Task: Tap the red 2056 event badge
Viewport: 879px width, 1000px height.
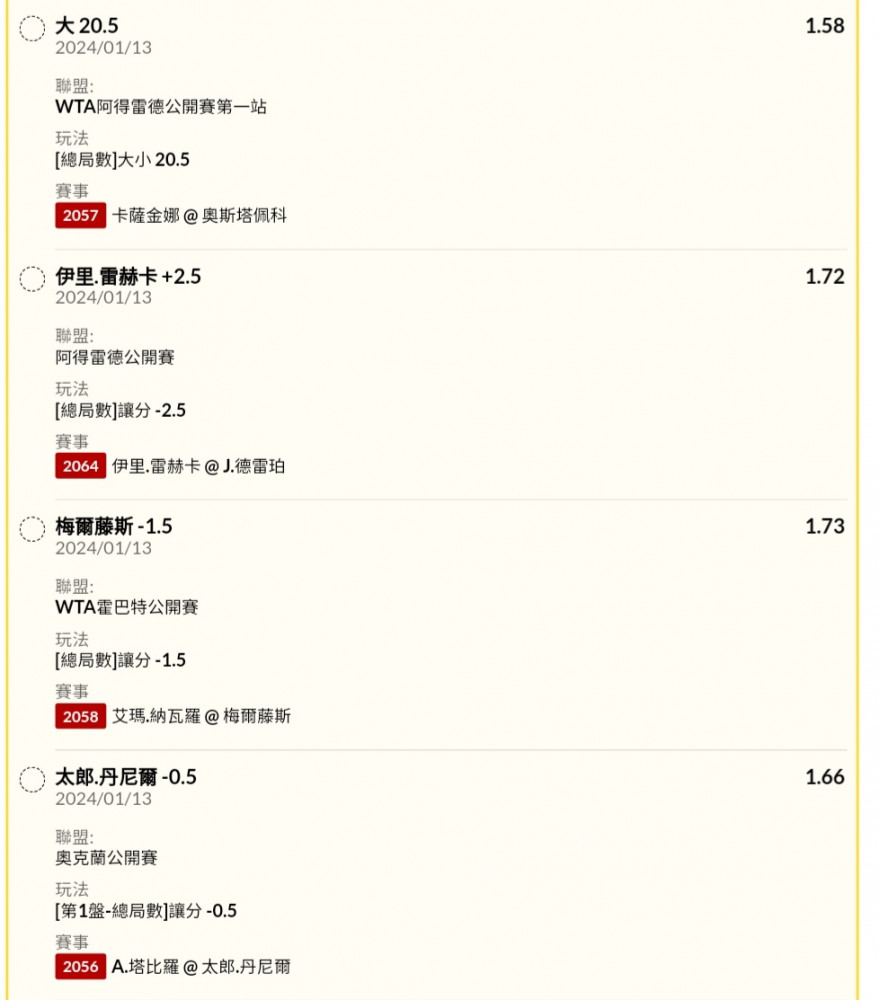Action: 80,966
